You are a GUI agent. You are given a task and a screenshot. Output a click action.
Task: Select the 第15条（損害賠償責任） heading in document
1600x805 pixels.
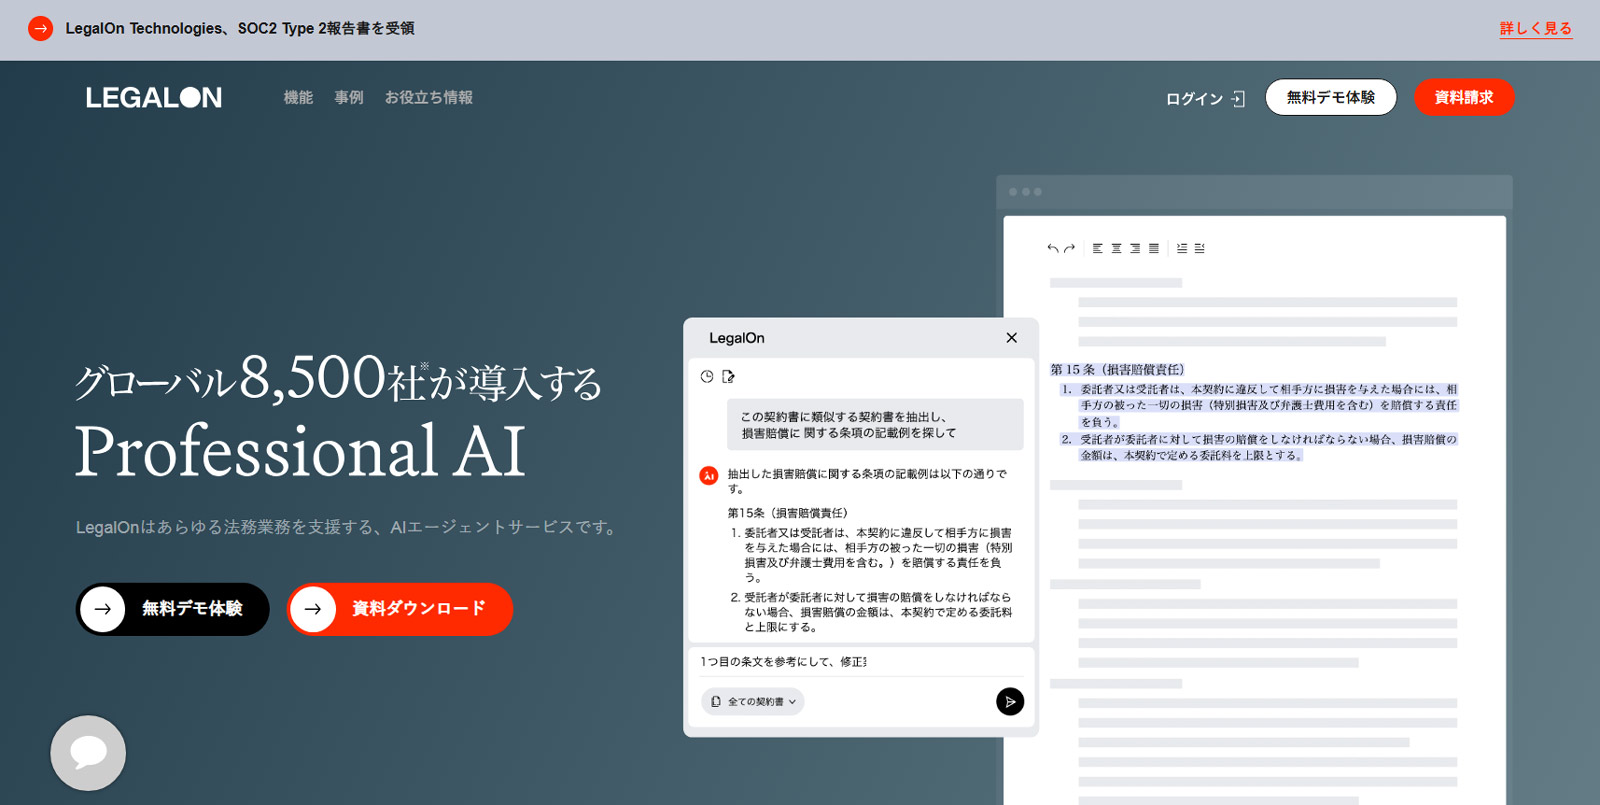[1117, 370]
